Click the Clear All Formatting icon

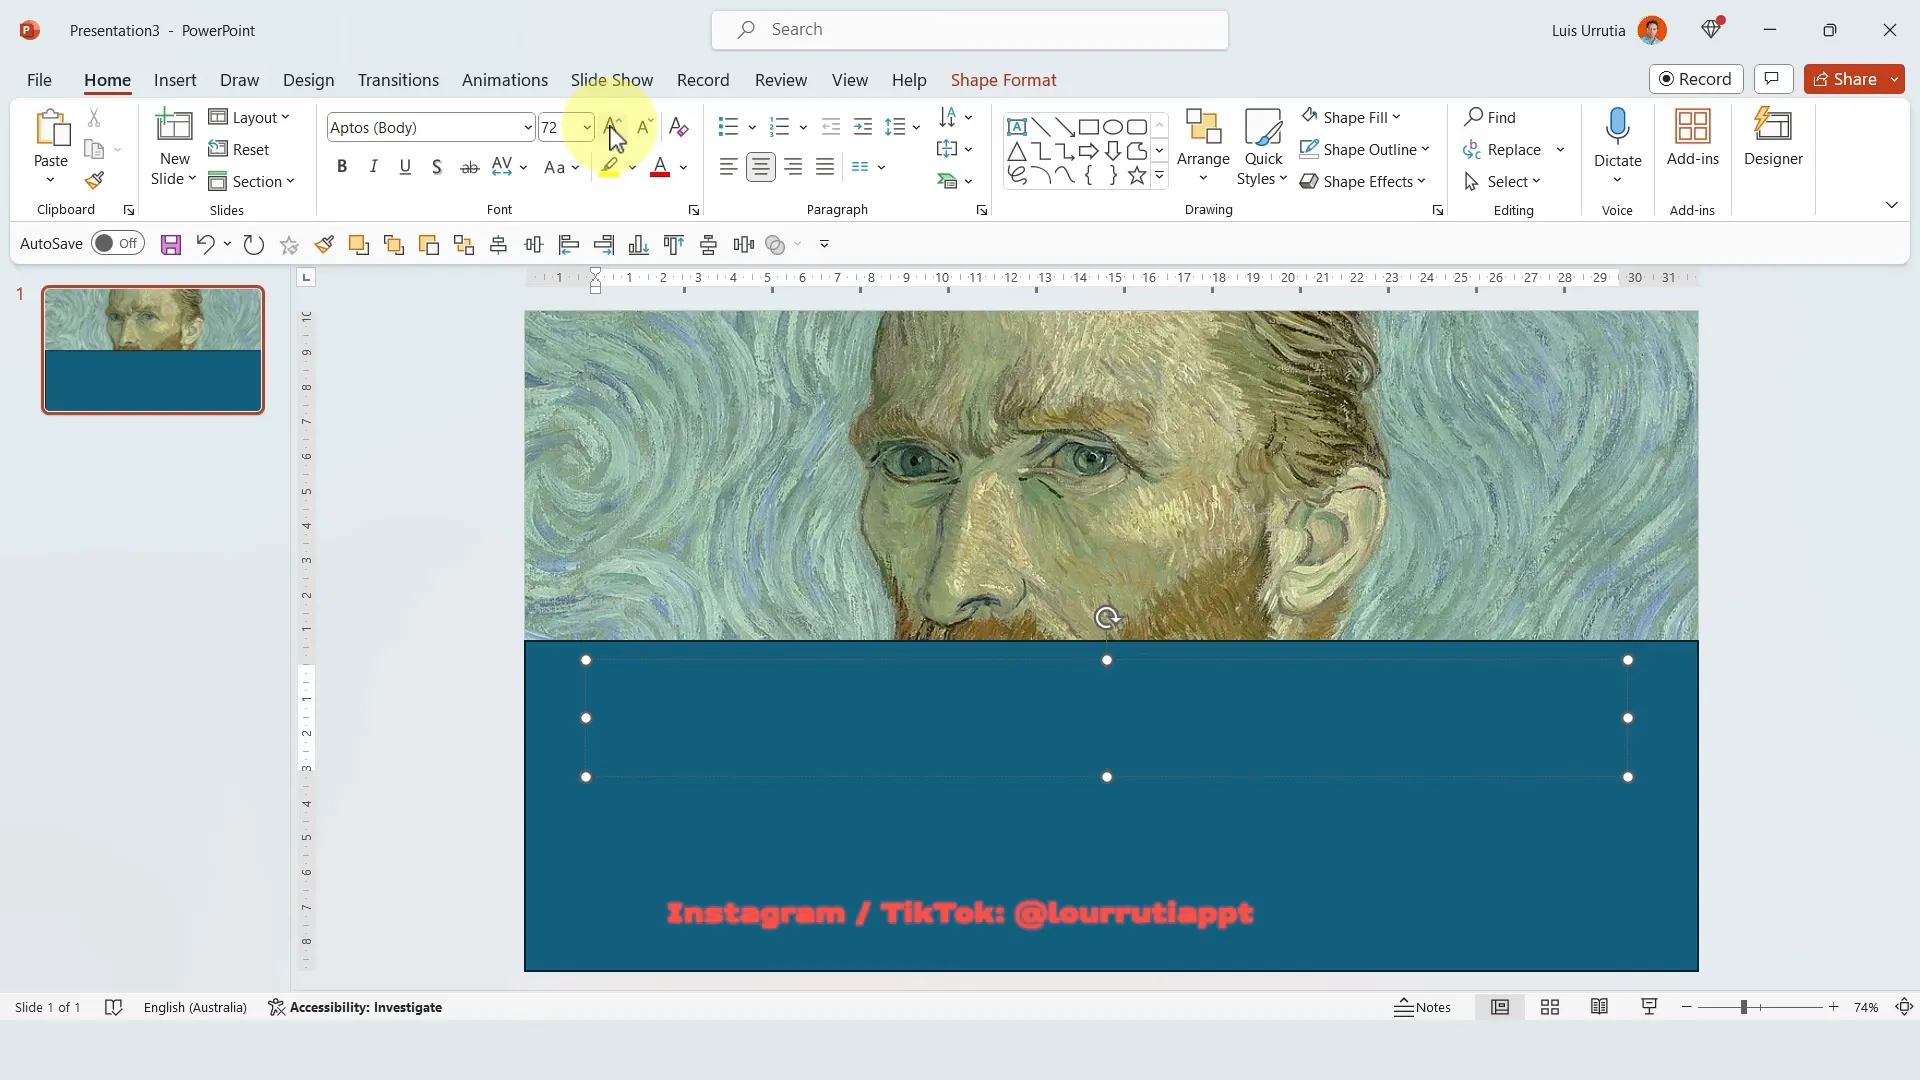678,127
